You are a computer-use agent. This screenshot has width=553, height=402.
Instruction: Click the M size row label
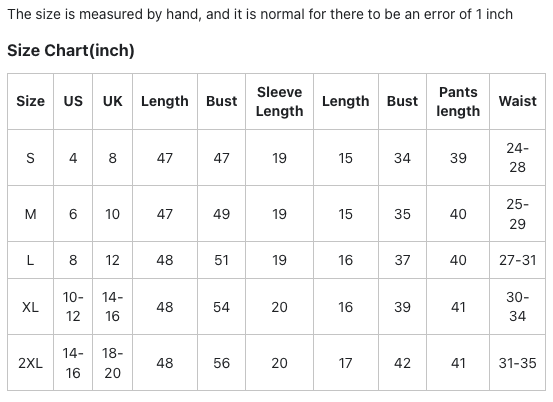(30, 214)
